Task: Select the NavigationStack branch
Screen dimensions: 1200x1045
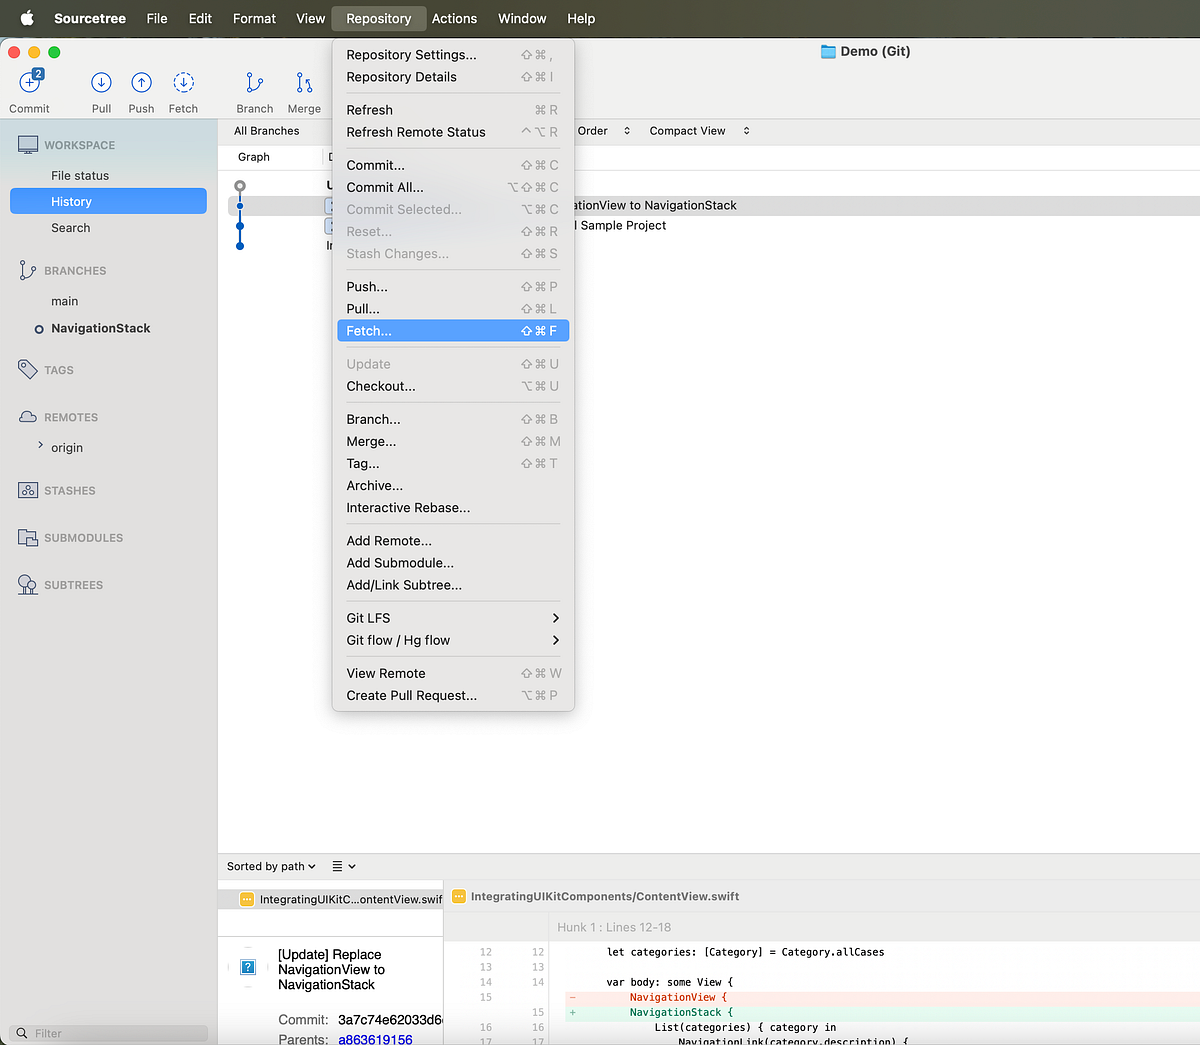Action: [x=100, y=328]
